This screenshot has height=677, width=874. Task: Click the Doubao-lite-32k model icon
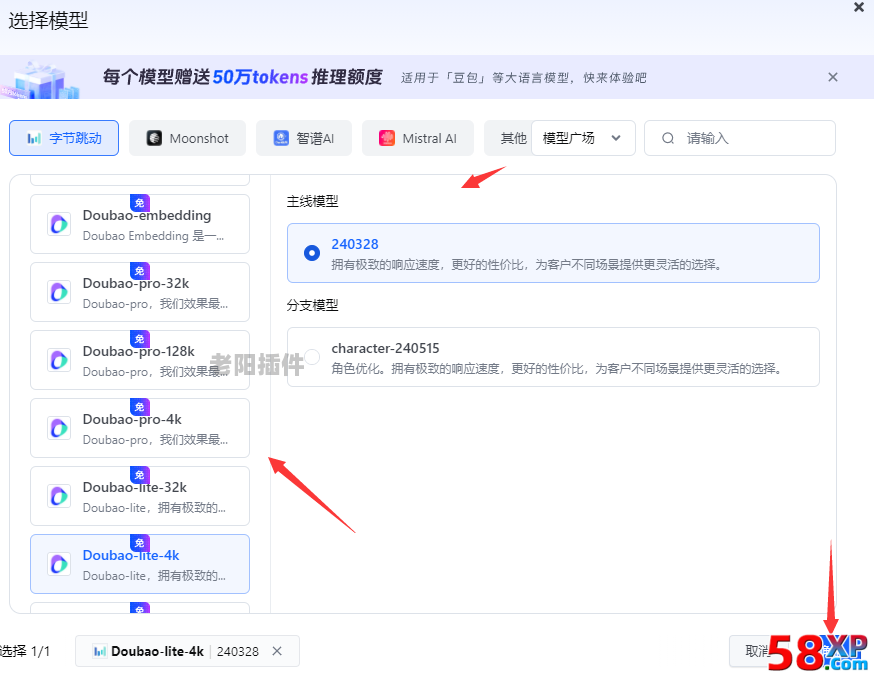point(59,496)
